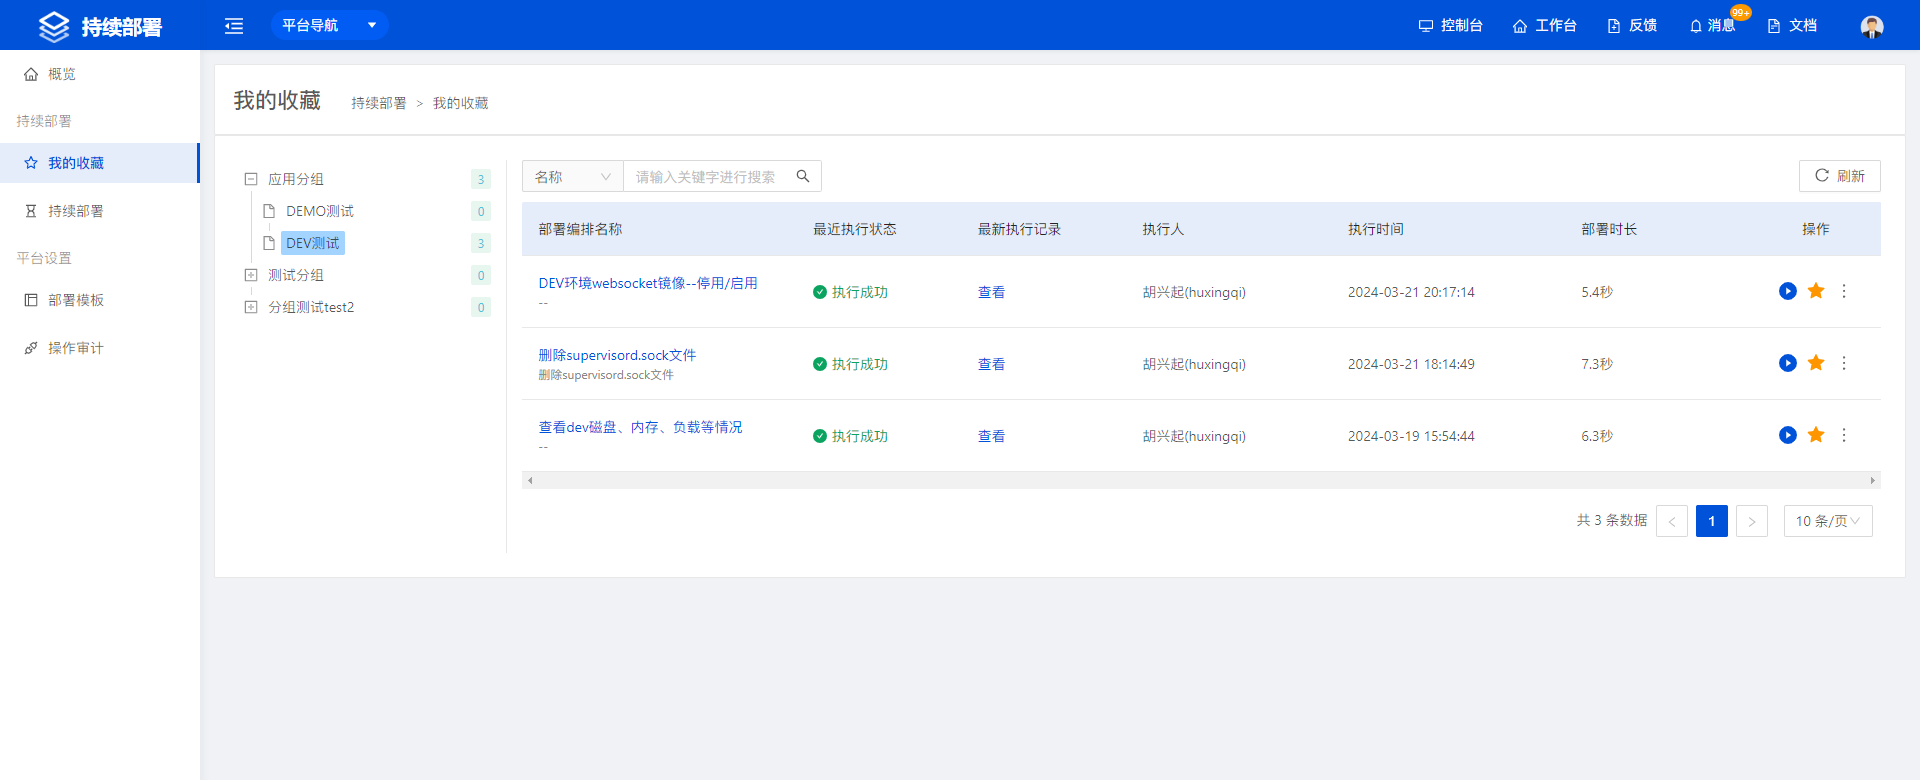
Task: Click the 持续部署 logo icon
Action: [54, 26]
